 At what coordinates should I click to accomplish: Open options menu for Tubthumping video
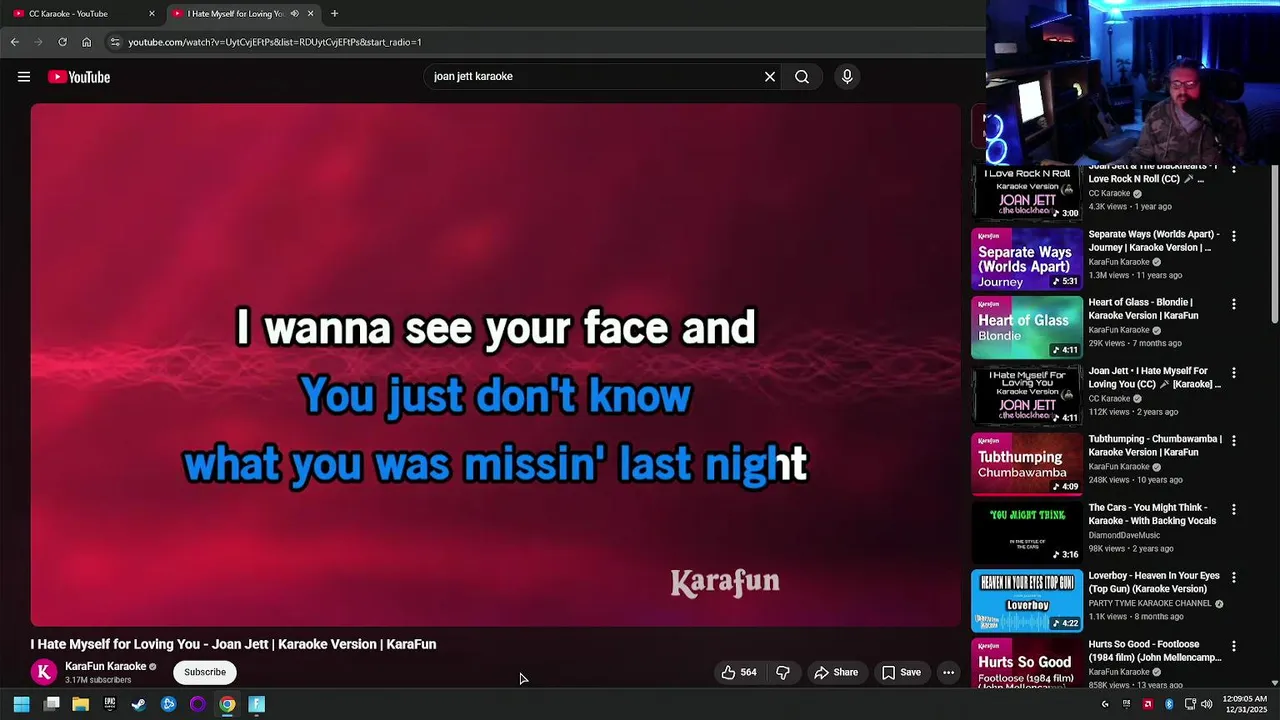[x=1233, y=441]
